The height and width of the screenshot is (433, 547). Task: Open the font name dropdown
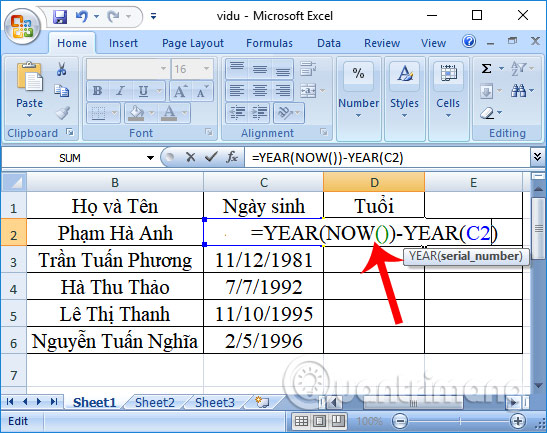[163, 68]
